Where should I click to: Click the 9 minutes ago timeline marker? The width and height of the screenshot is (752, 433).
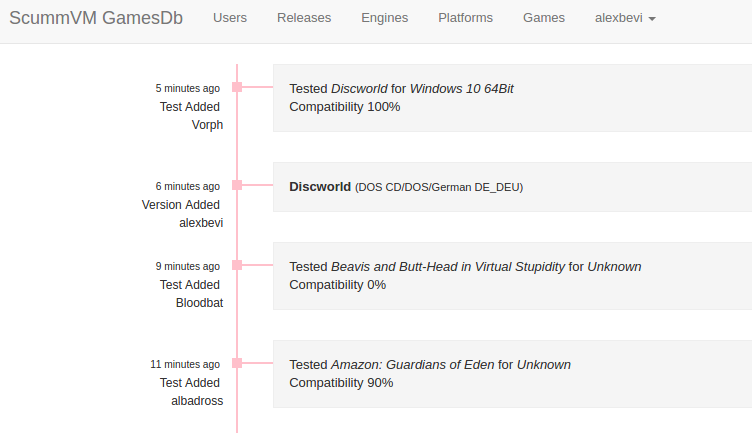pyautogui.click(x=237, y=265)
